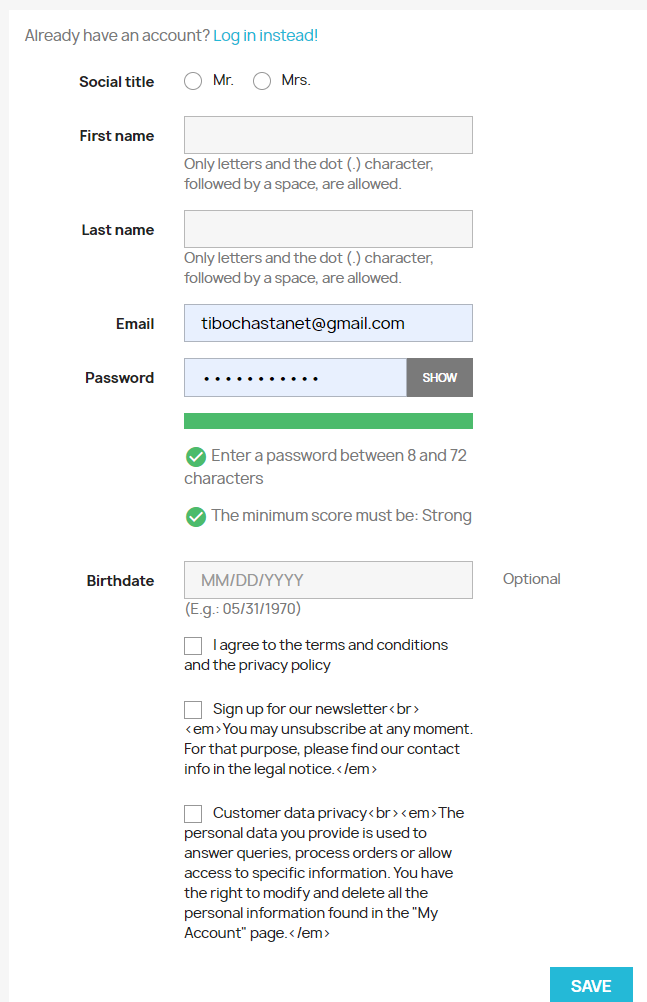Click into the Email field
Image resolution: width=647 pixels, height=1002 pixels.
(329, 323)
